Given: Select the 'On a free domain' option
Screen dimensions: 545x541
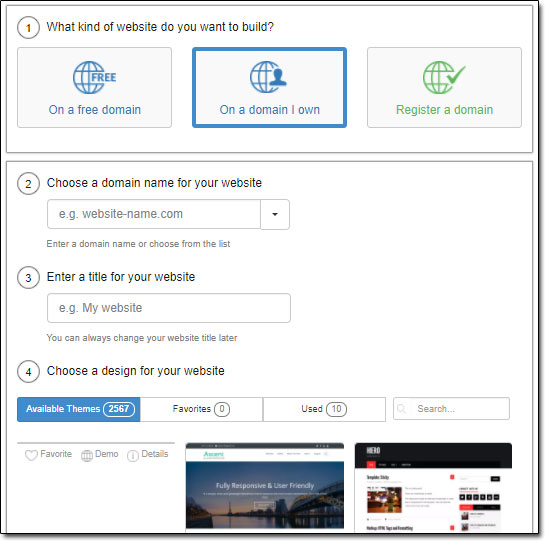Looking at the screenshot, I should (94, 88).
